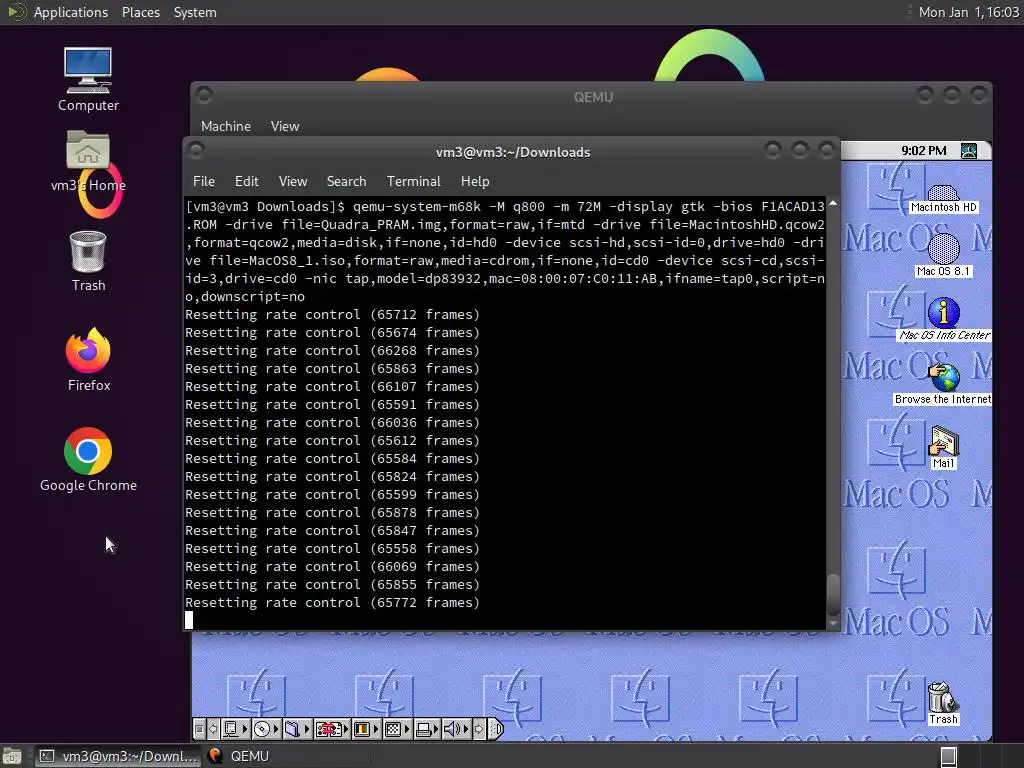Open the Applications menu in top panel

tap(71, 12)
